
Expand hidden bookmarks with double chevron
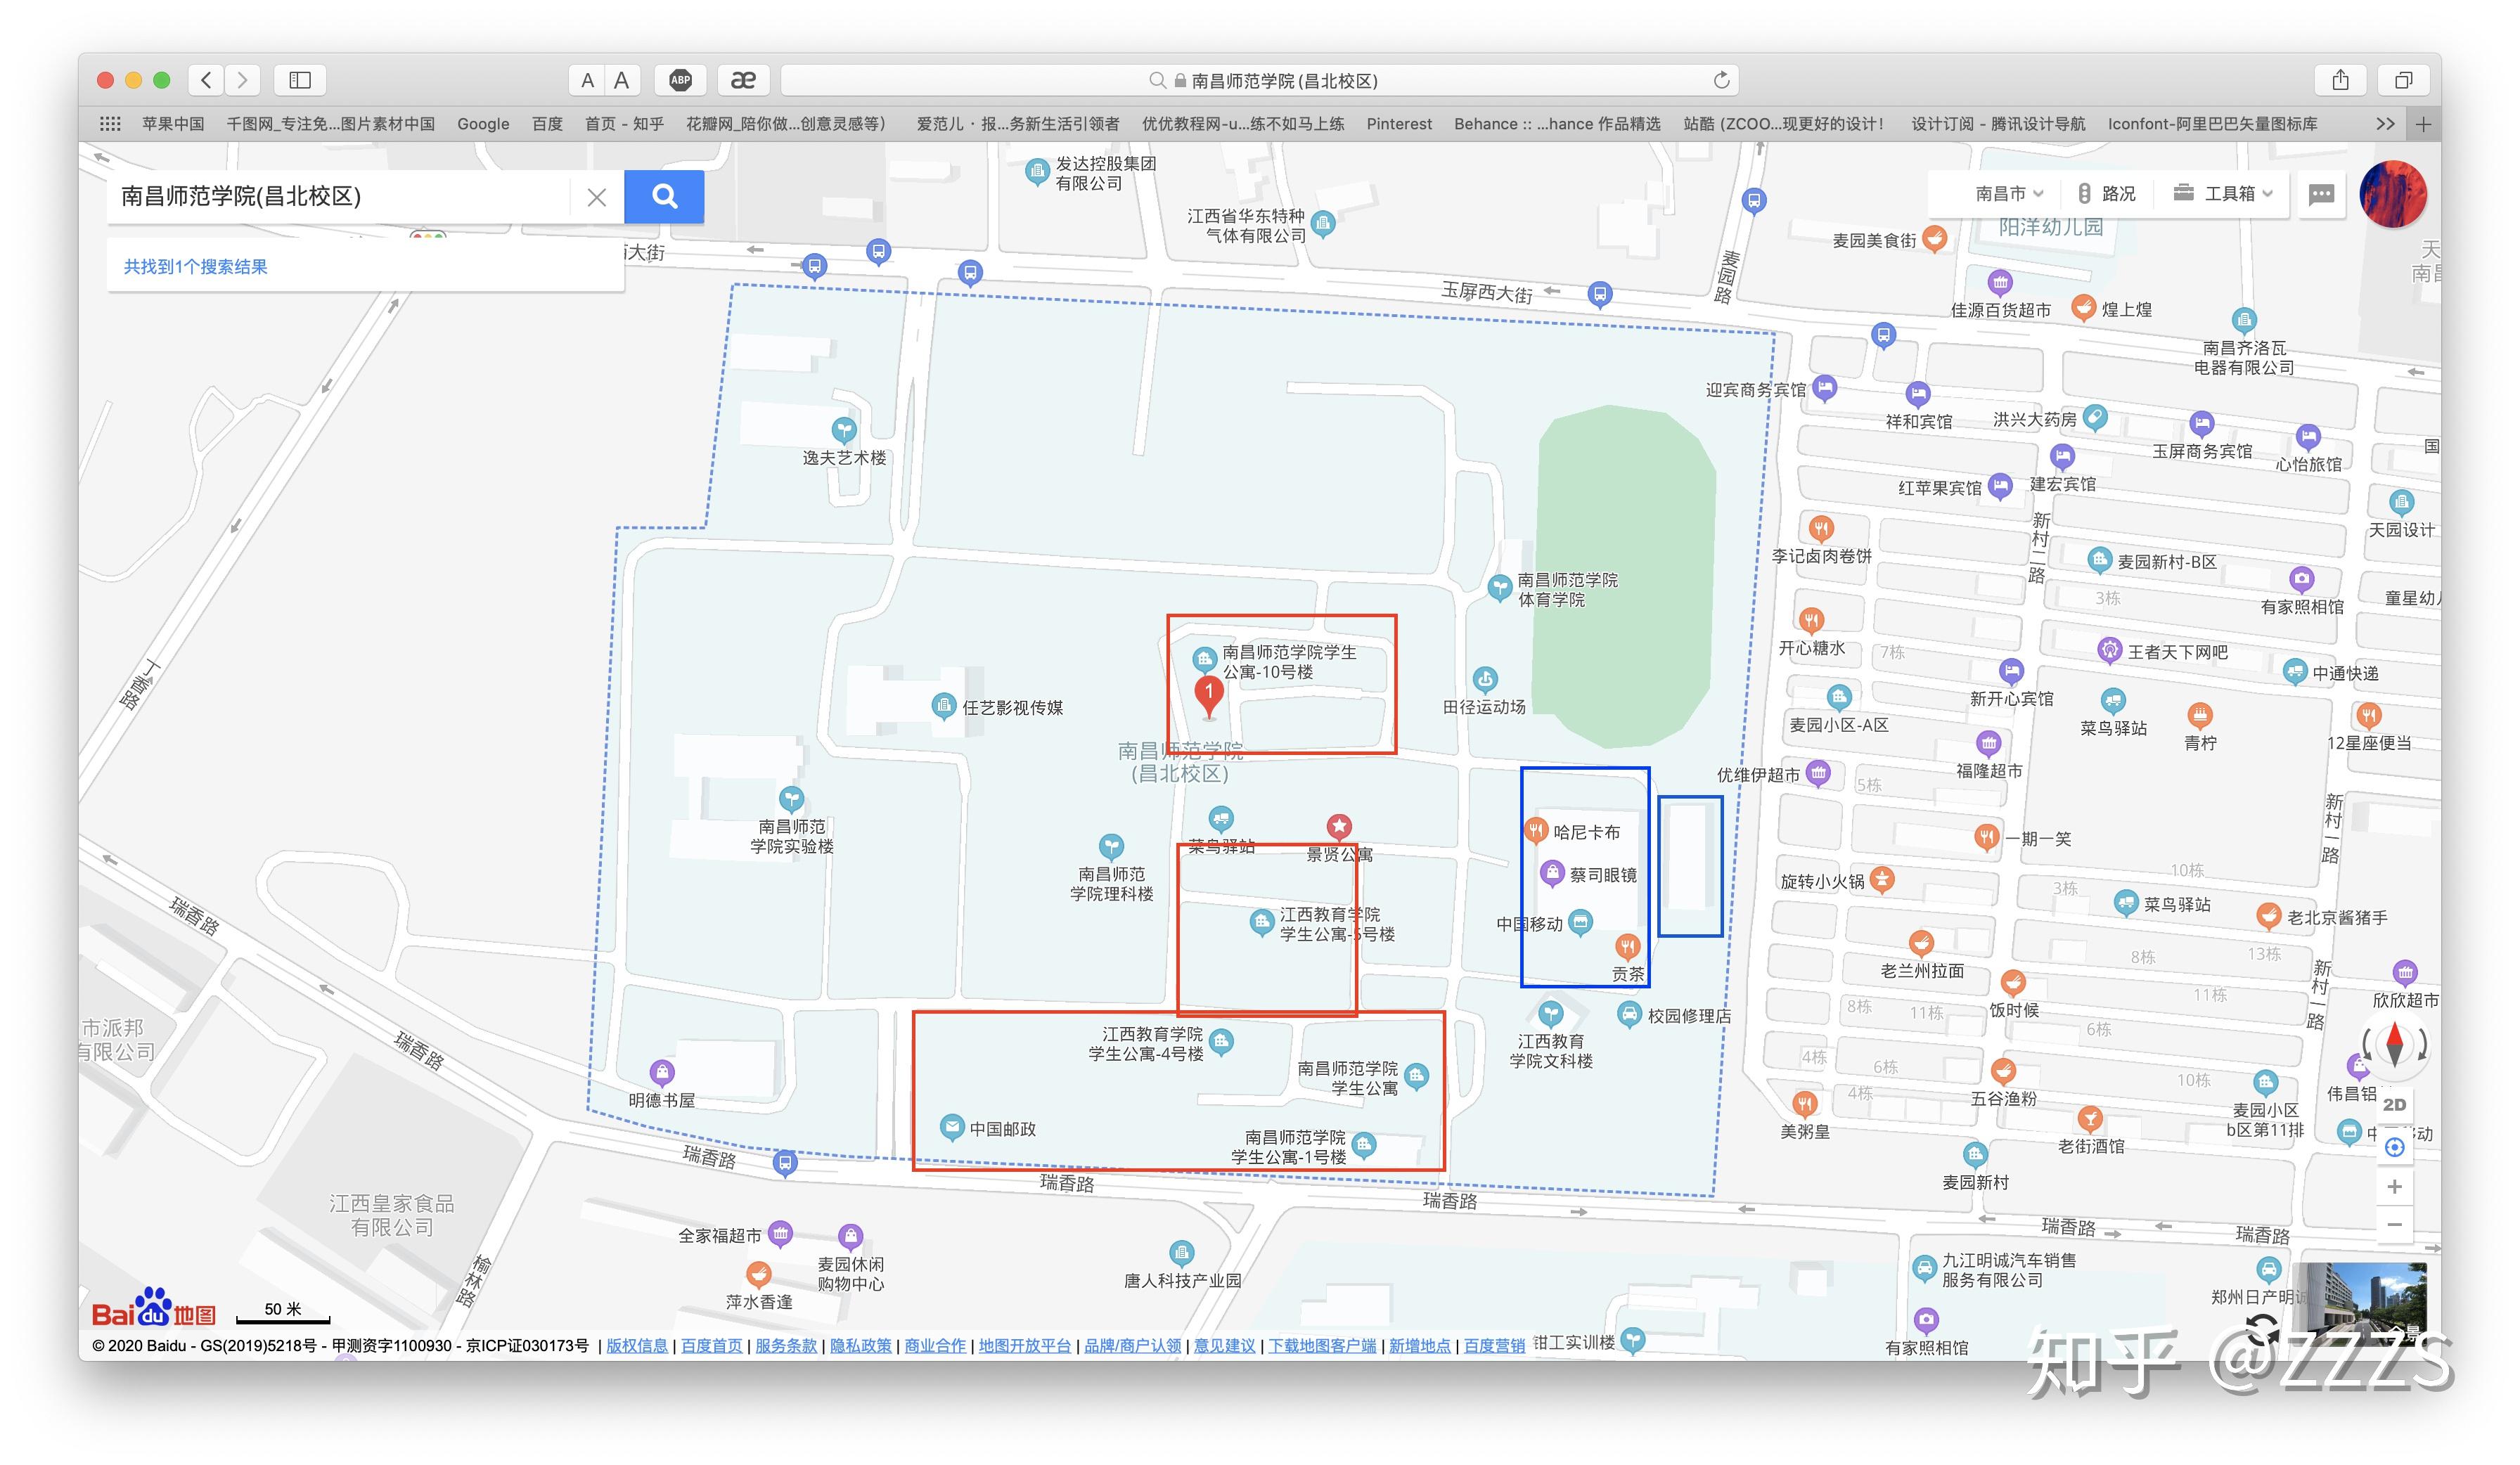point(2385,124)
